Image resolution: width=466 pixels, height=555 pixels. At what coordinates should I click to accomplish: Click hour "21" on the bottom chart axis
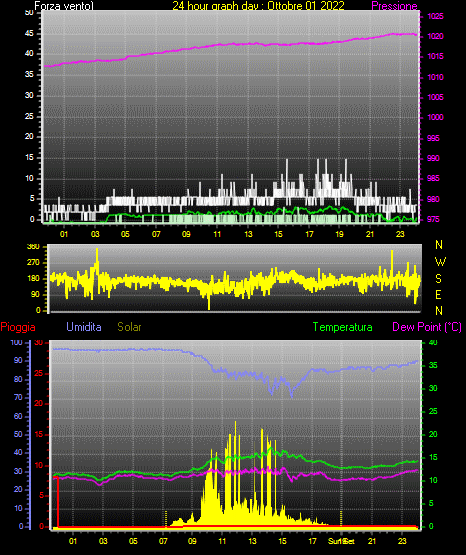372,541
